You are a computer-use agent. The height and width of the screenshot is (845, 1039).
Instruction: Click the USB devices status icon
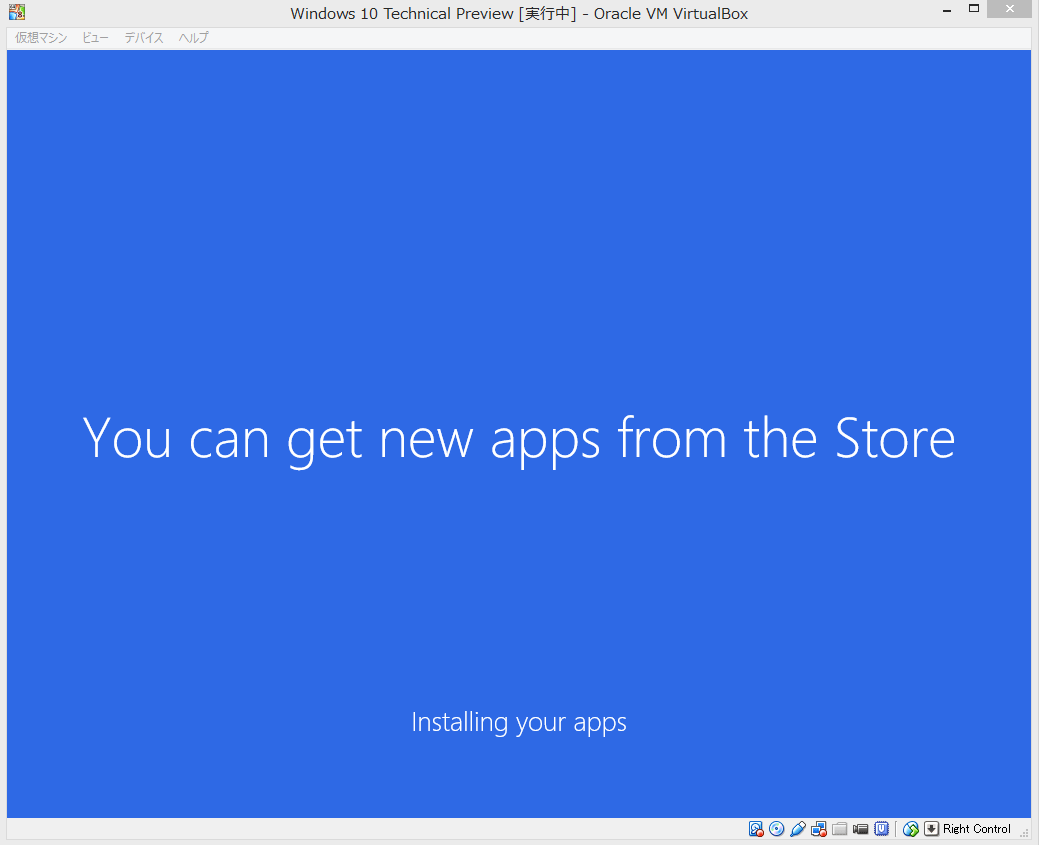pos(798,828)
